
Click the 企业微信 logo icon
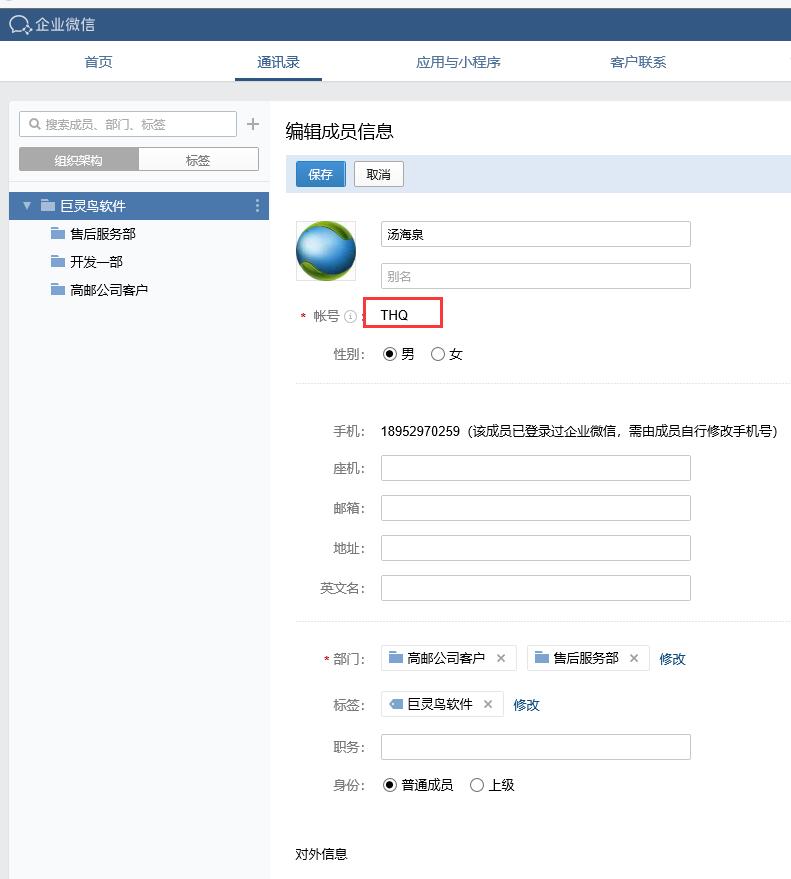click(x=20, y=25)
